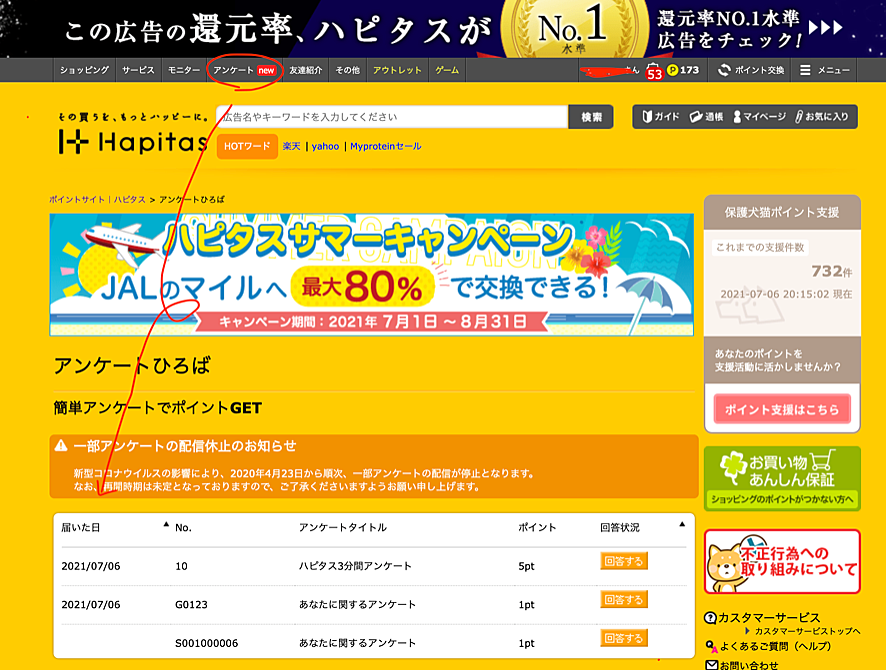The height and width of the screenshot is (670, 886).
Task: Click the 5pt point value cell
Action: point(526,566)
